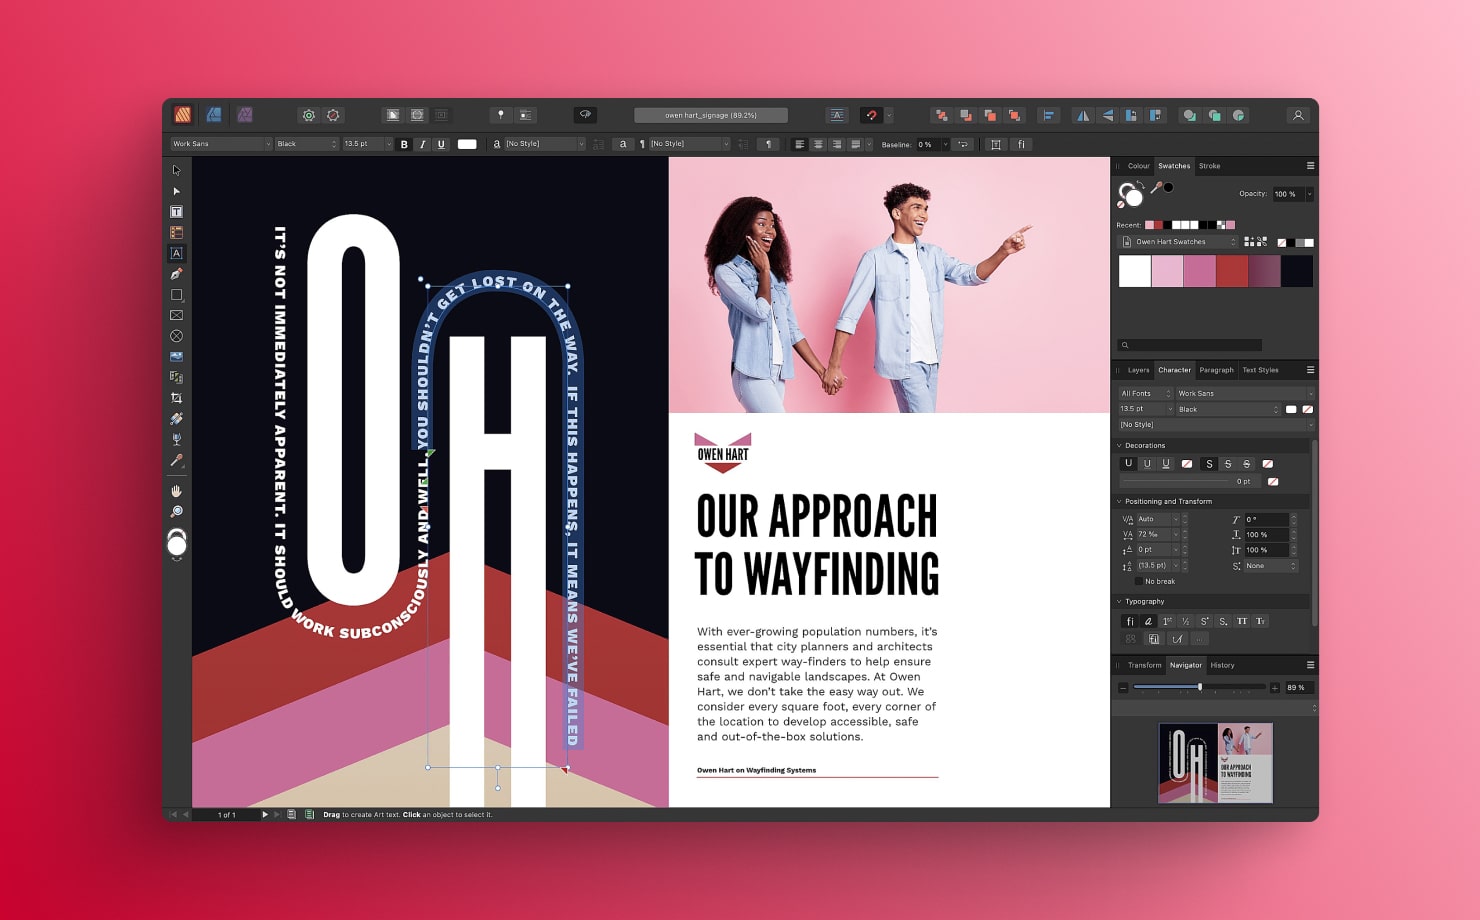The width and height of the screenshot is (1480, 920).
Task: Open the Owen Hart Swatches category dropdown
Action: [x=1180, y=242]
